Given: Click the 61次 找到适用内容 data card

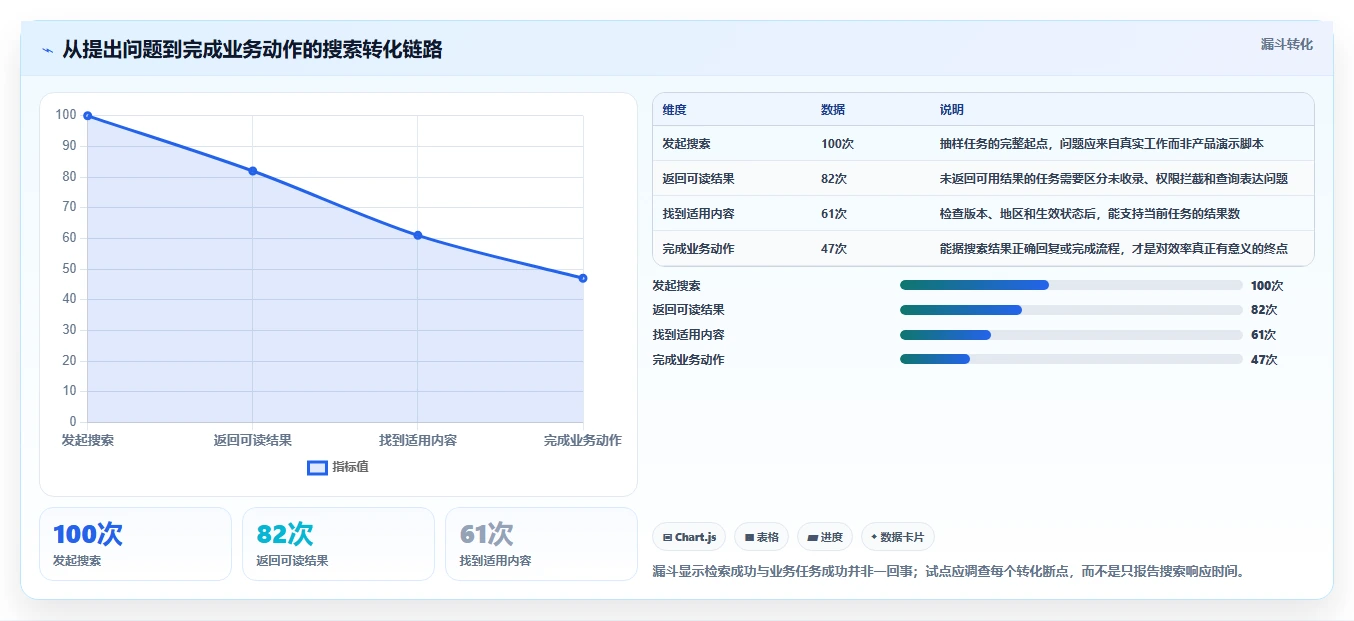Looking at the screenshot, I should tap(541, 544).
